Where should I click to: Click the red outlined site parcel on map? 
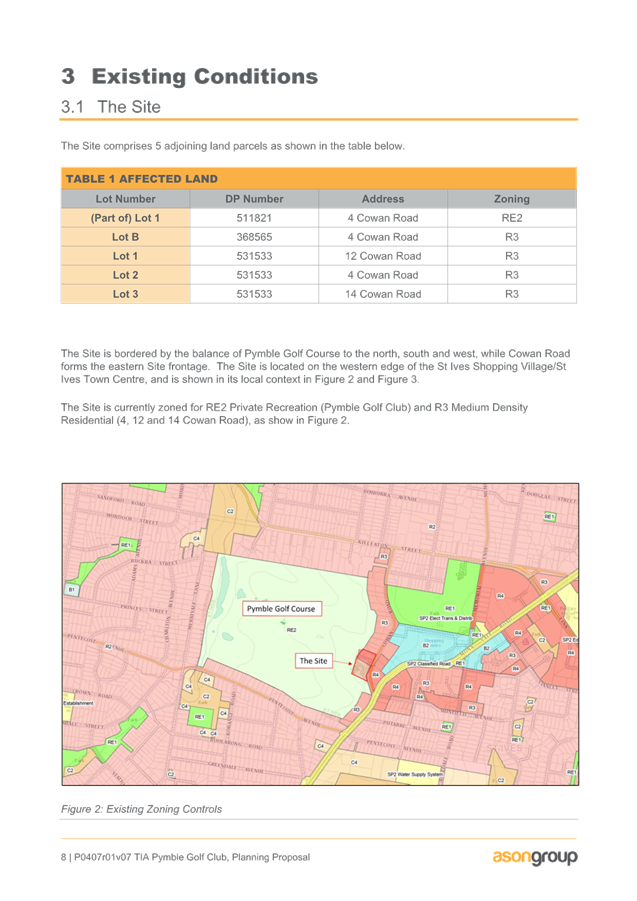(363, 665)
